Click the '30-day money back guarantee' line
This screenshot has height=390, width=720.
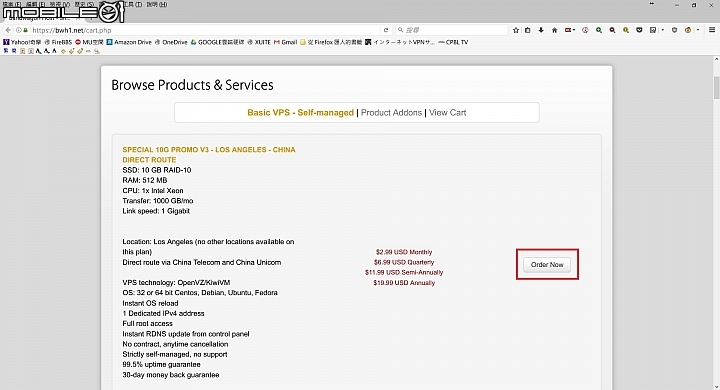(170, 375)
